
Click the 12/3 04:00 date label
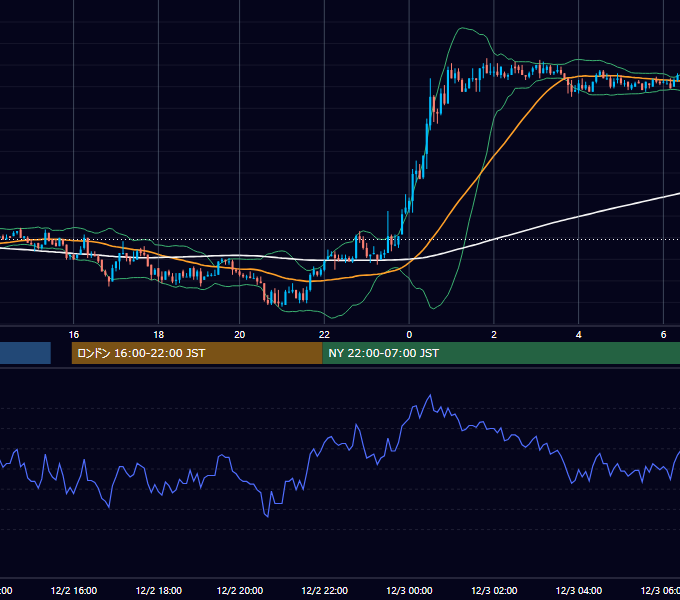coord(579,591)
